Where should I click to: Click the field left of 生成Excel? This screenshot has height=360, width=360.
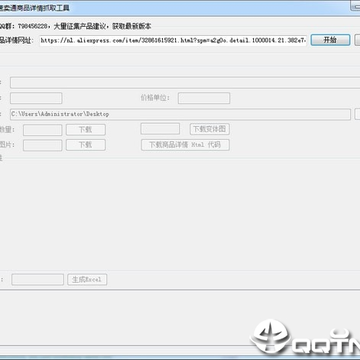click(x=38, y=279)
